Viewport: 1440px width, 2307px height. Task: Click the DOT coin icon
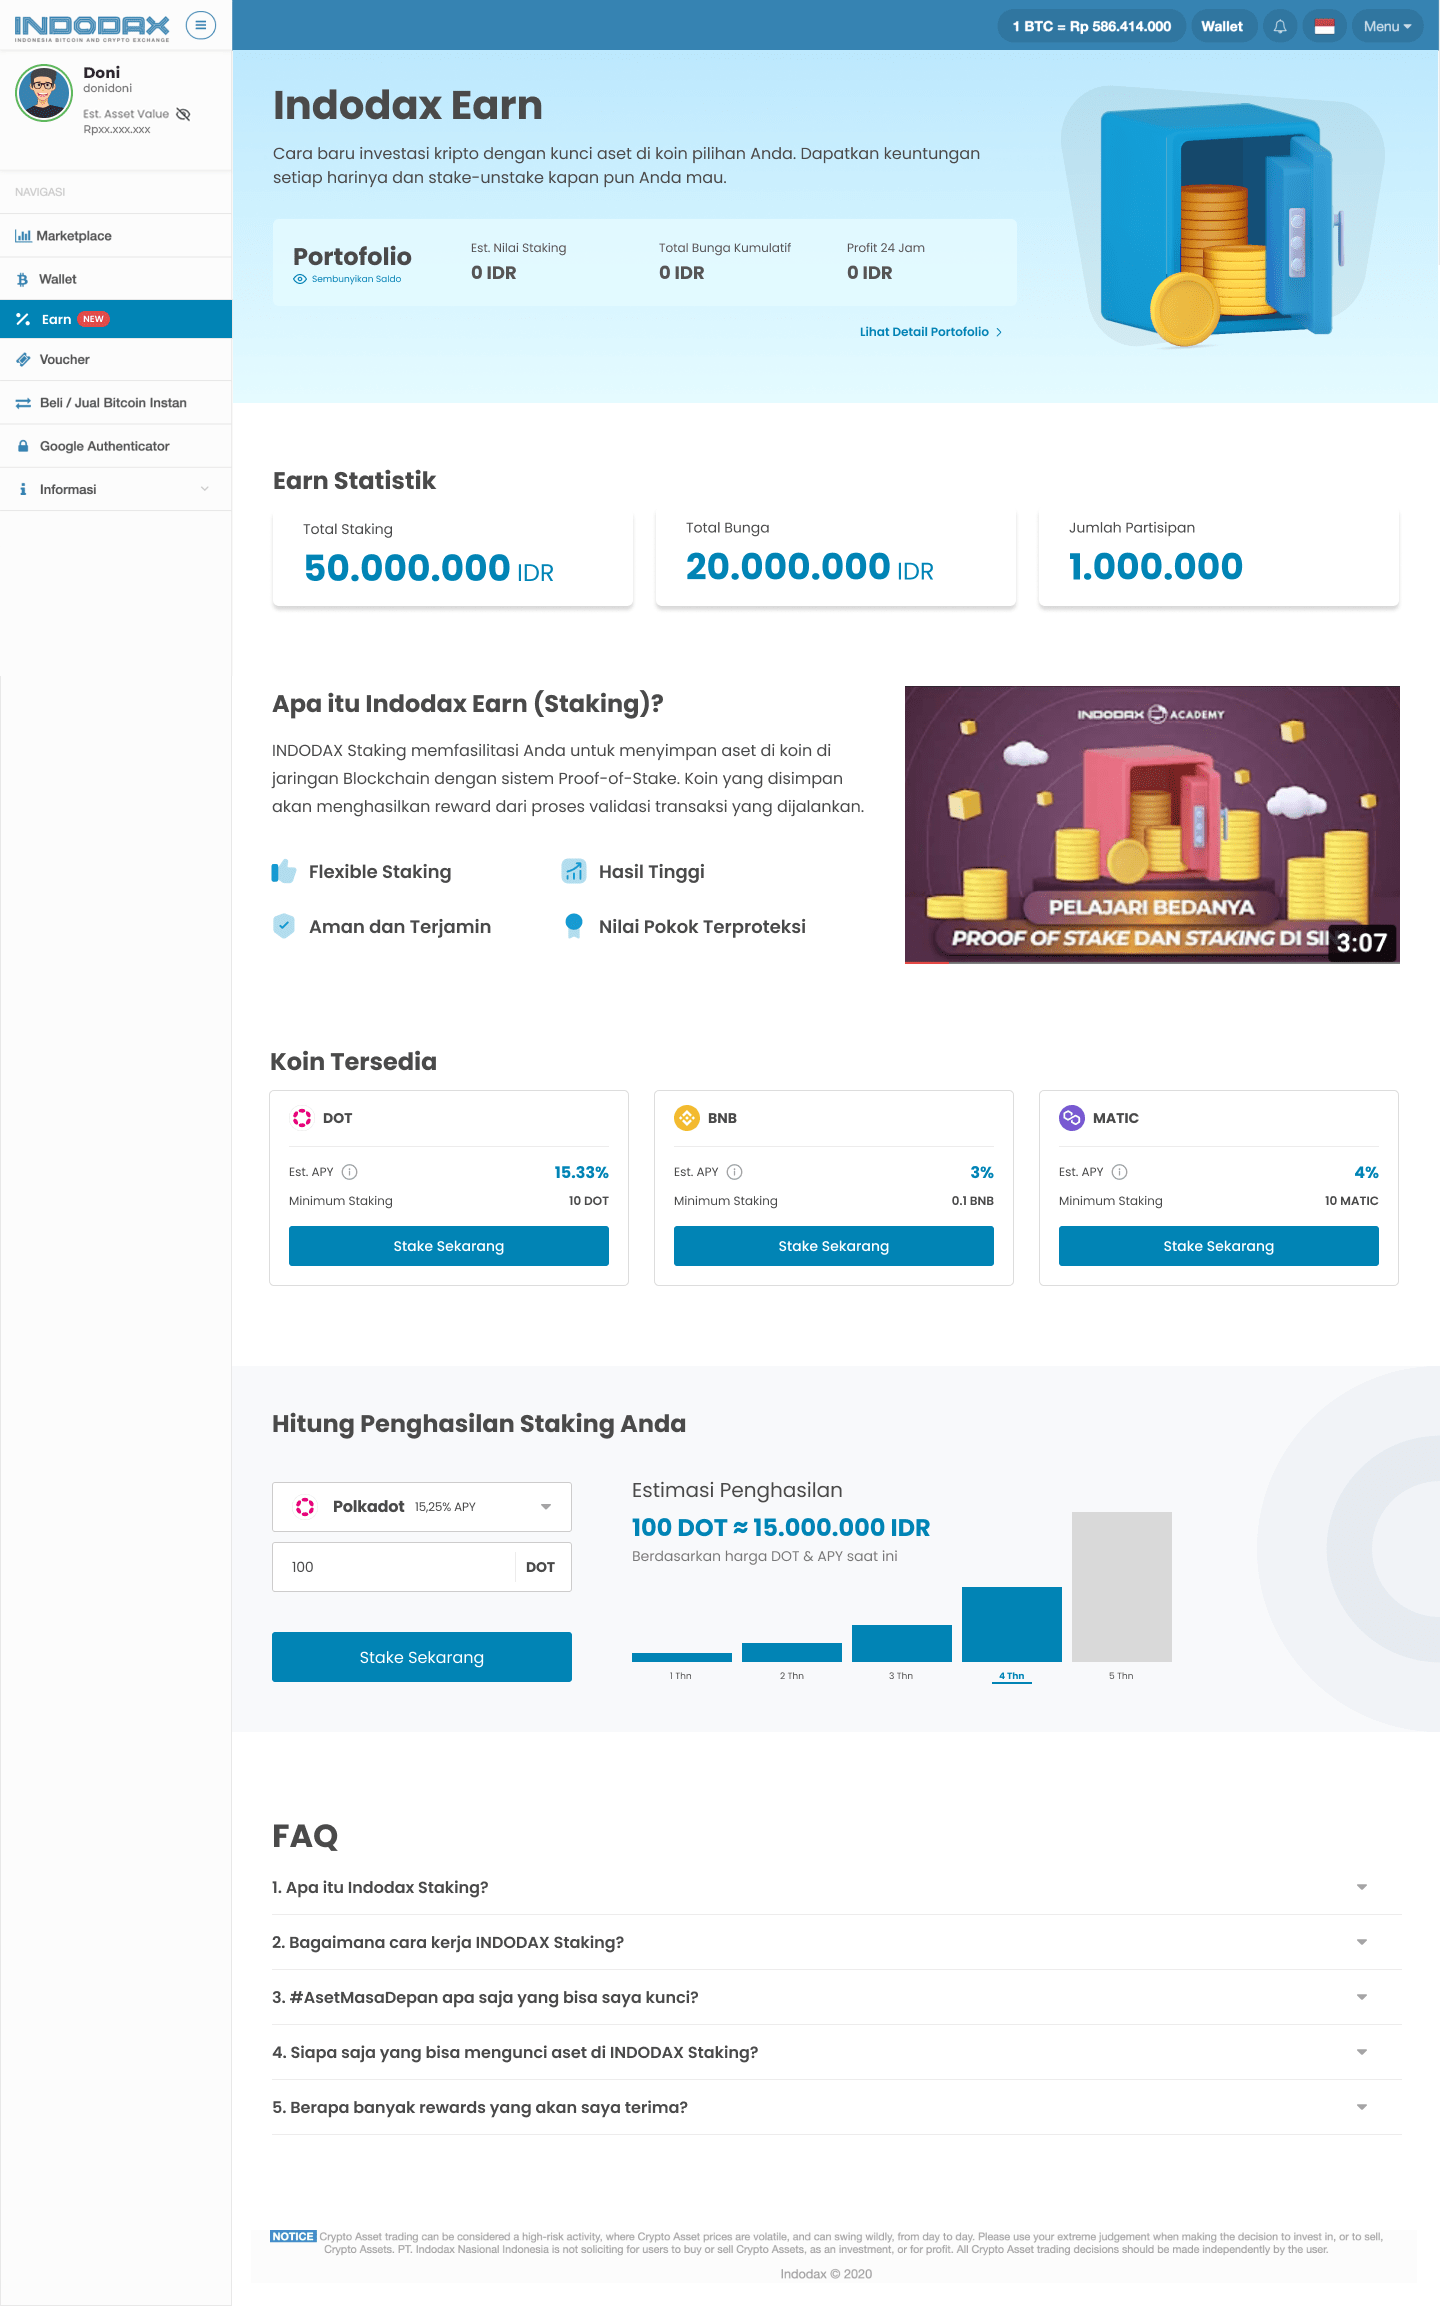302,1118
